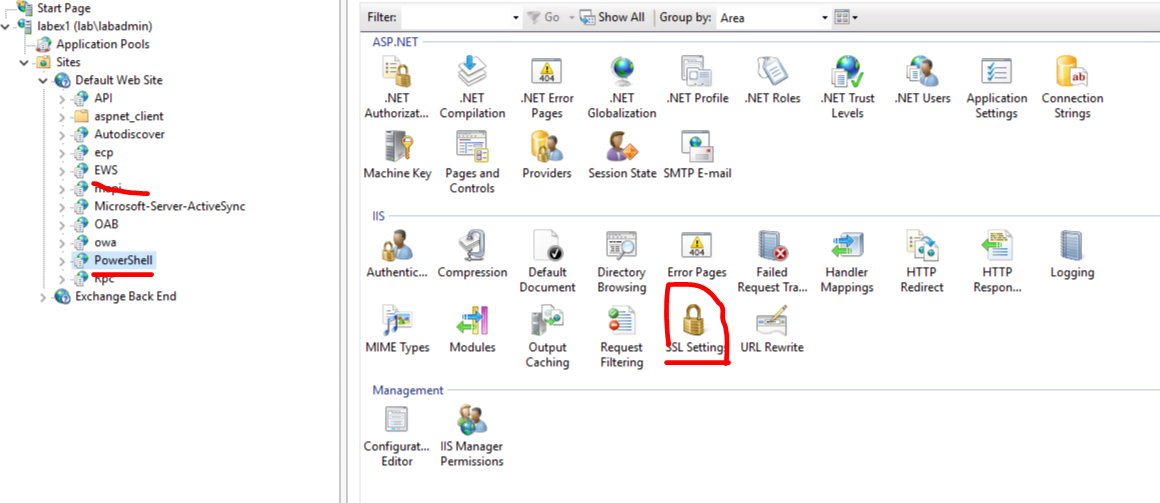Click the Show All button
This screenshot has height=503, width=1160.
[613, 17]
